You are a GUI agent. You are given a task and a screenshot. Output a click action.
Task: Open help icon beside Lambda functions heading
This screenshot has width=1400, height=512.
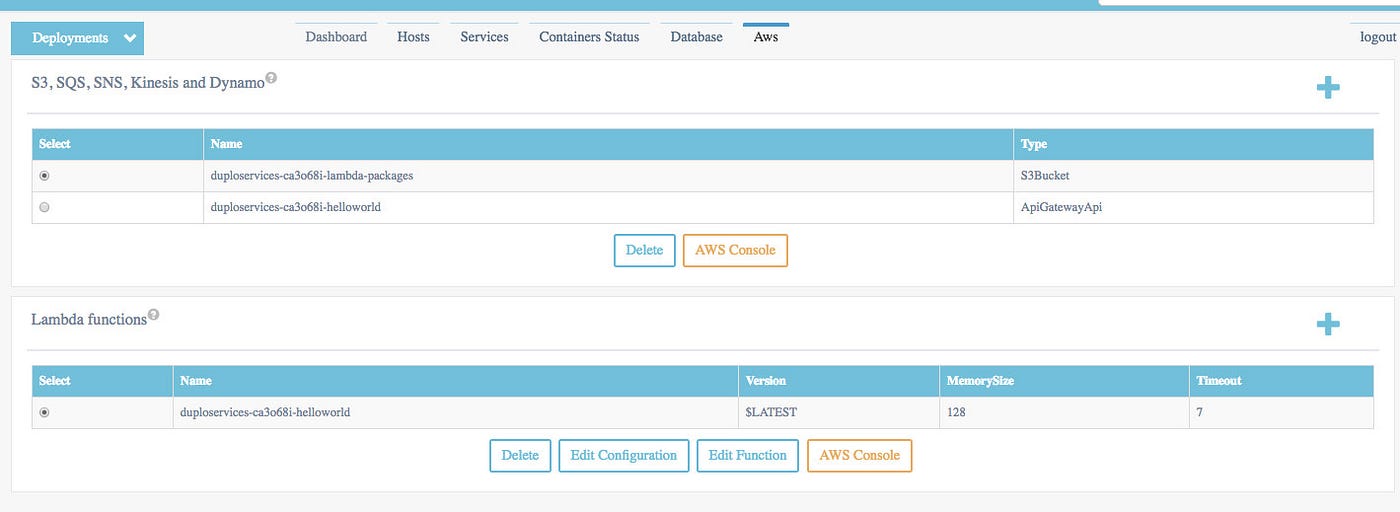click(x=154, y=315)
